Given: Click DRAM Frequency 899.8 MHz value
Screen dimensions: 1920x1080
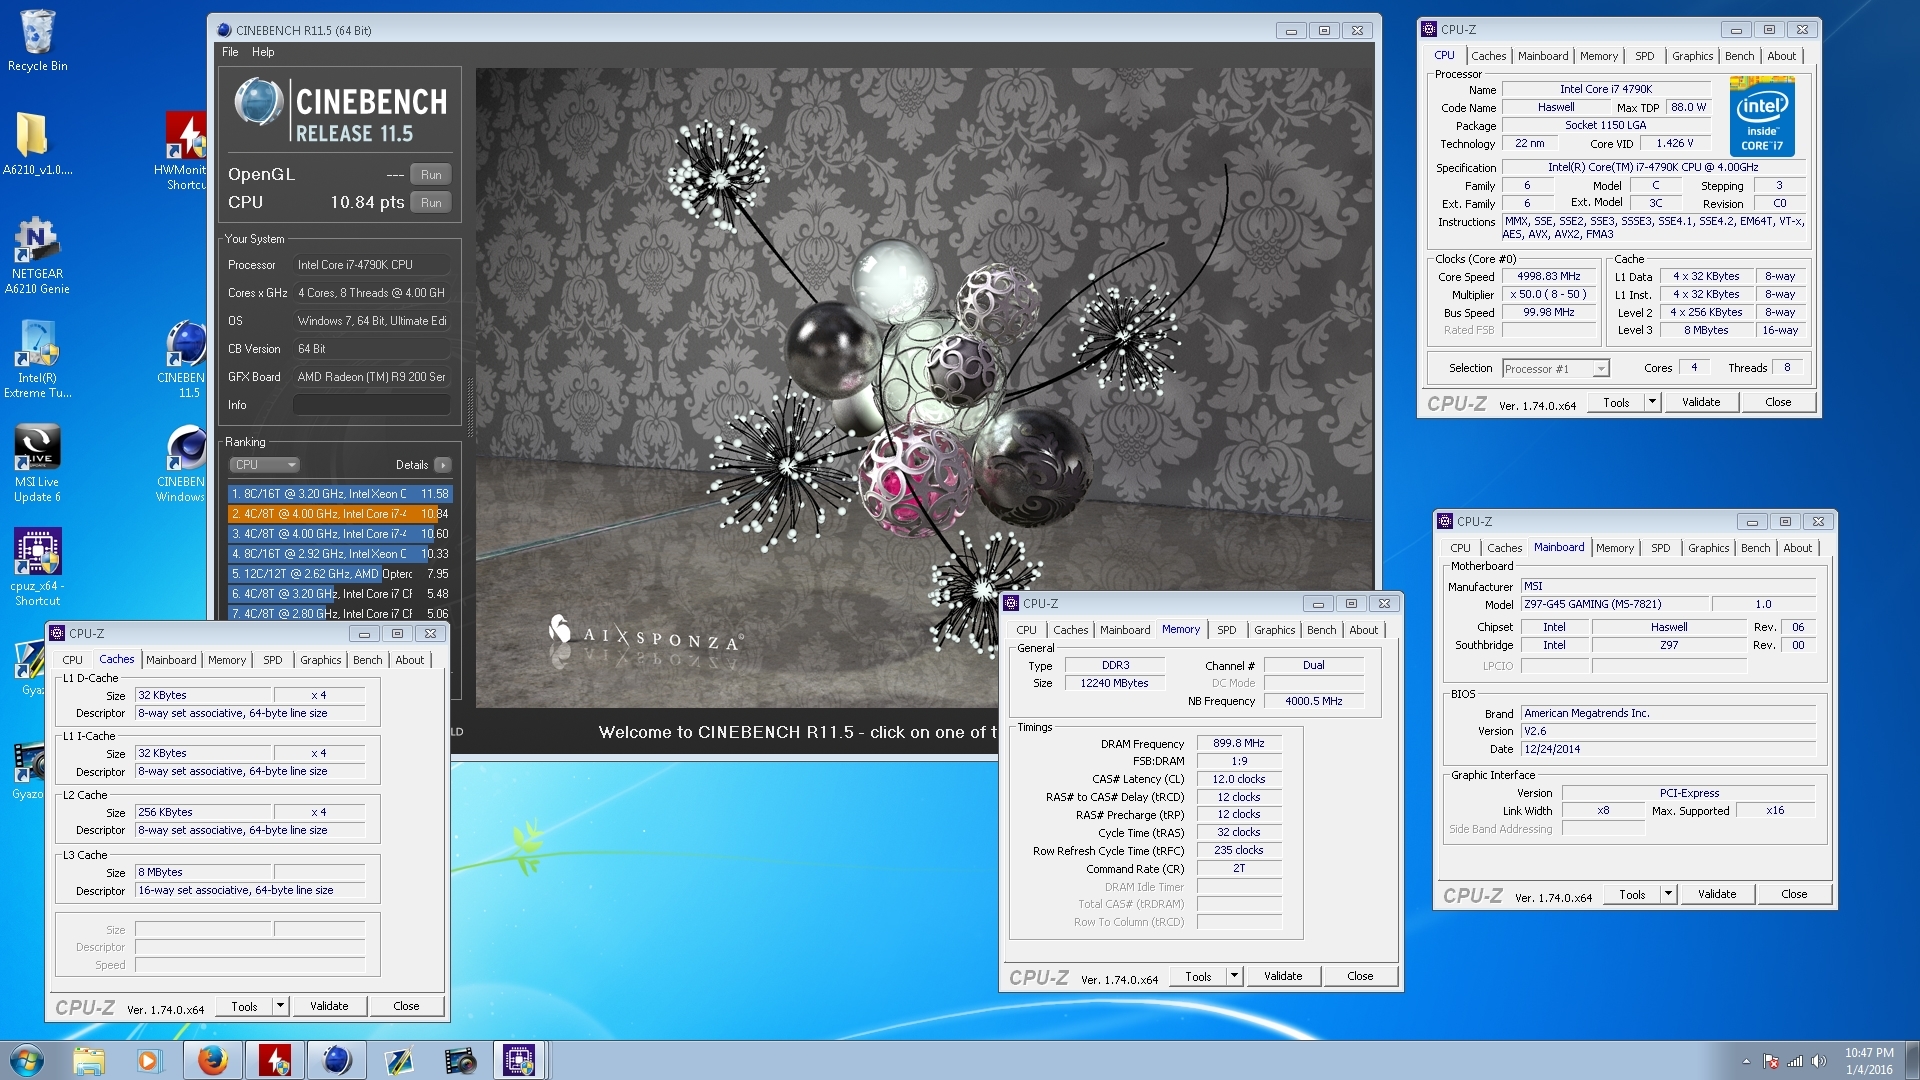Looking at the screenshot, I should pyautogui.click(x=1239, y=744).
